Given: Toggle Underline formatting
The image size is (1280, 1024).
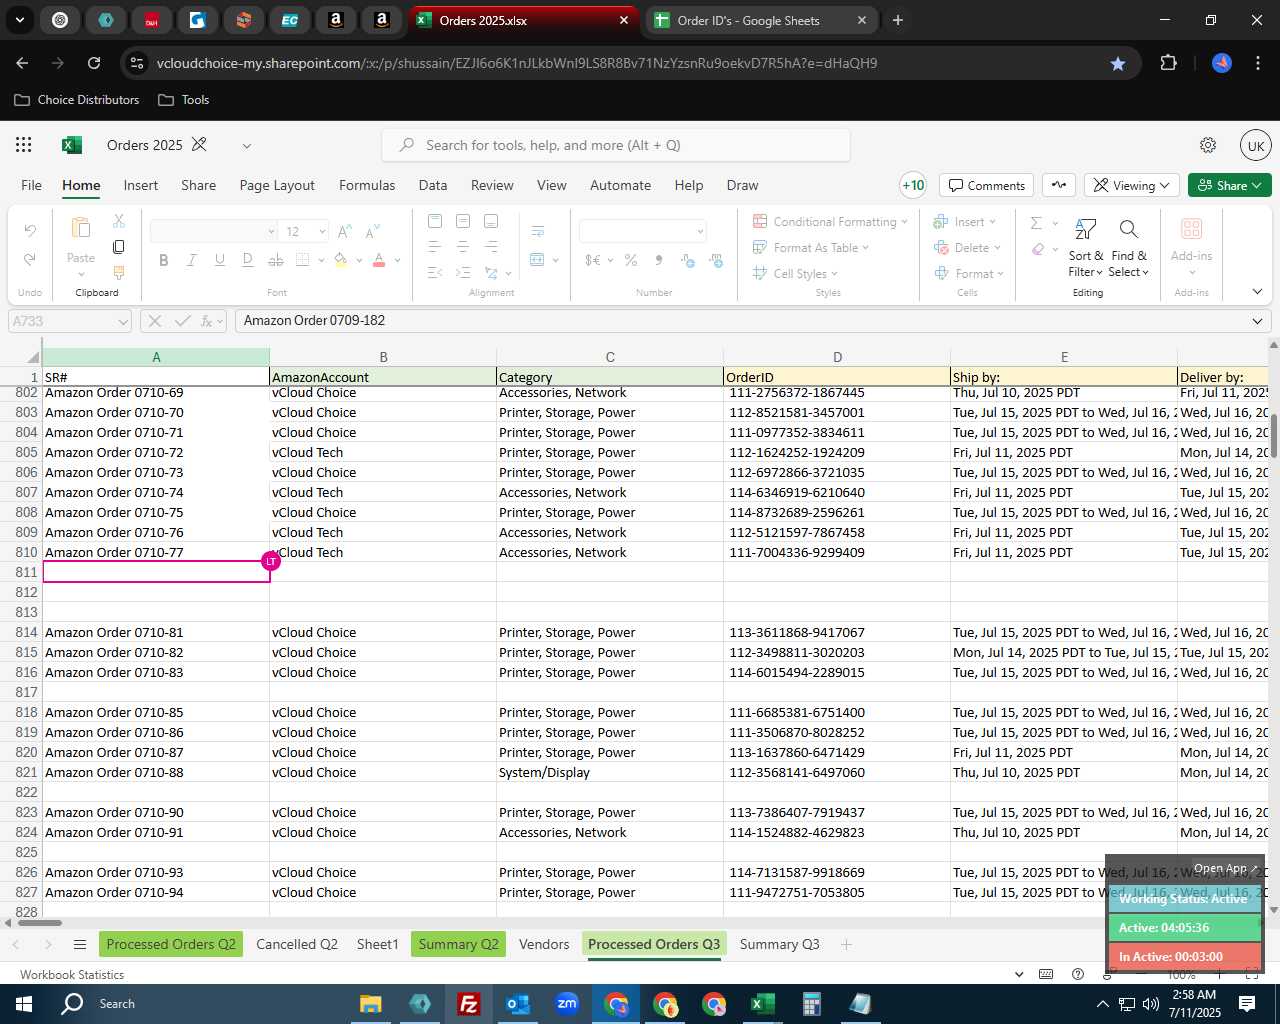Looking at the screenshot, I should click(220, 260).
